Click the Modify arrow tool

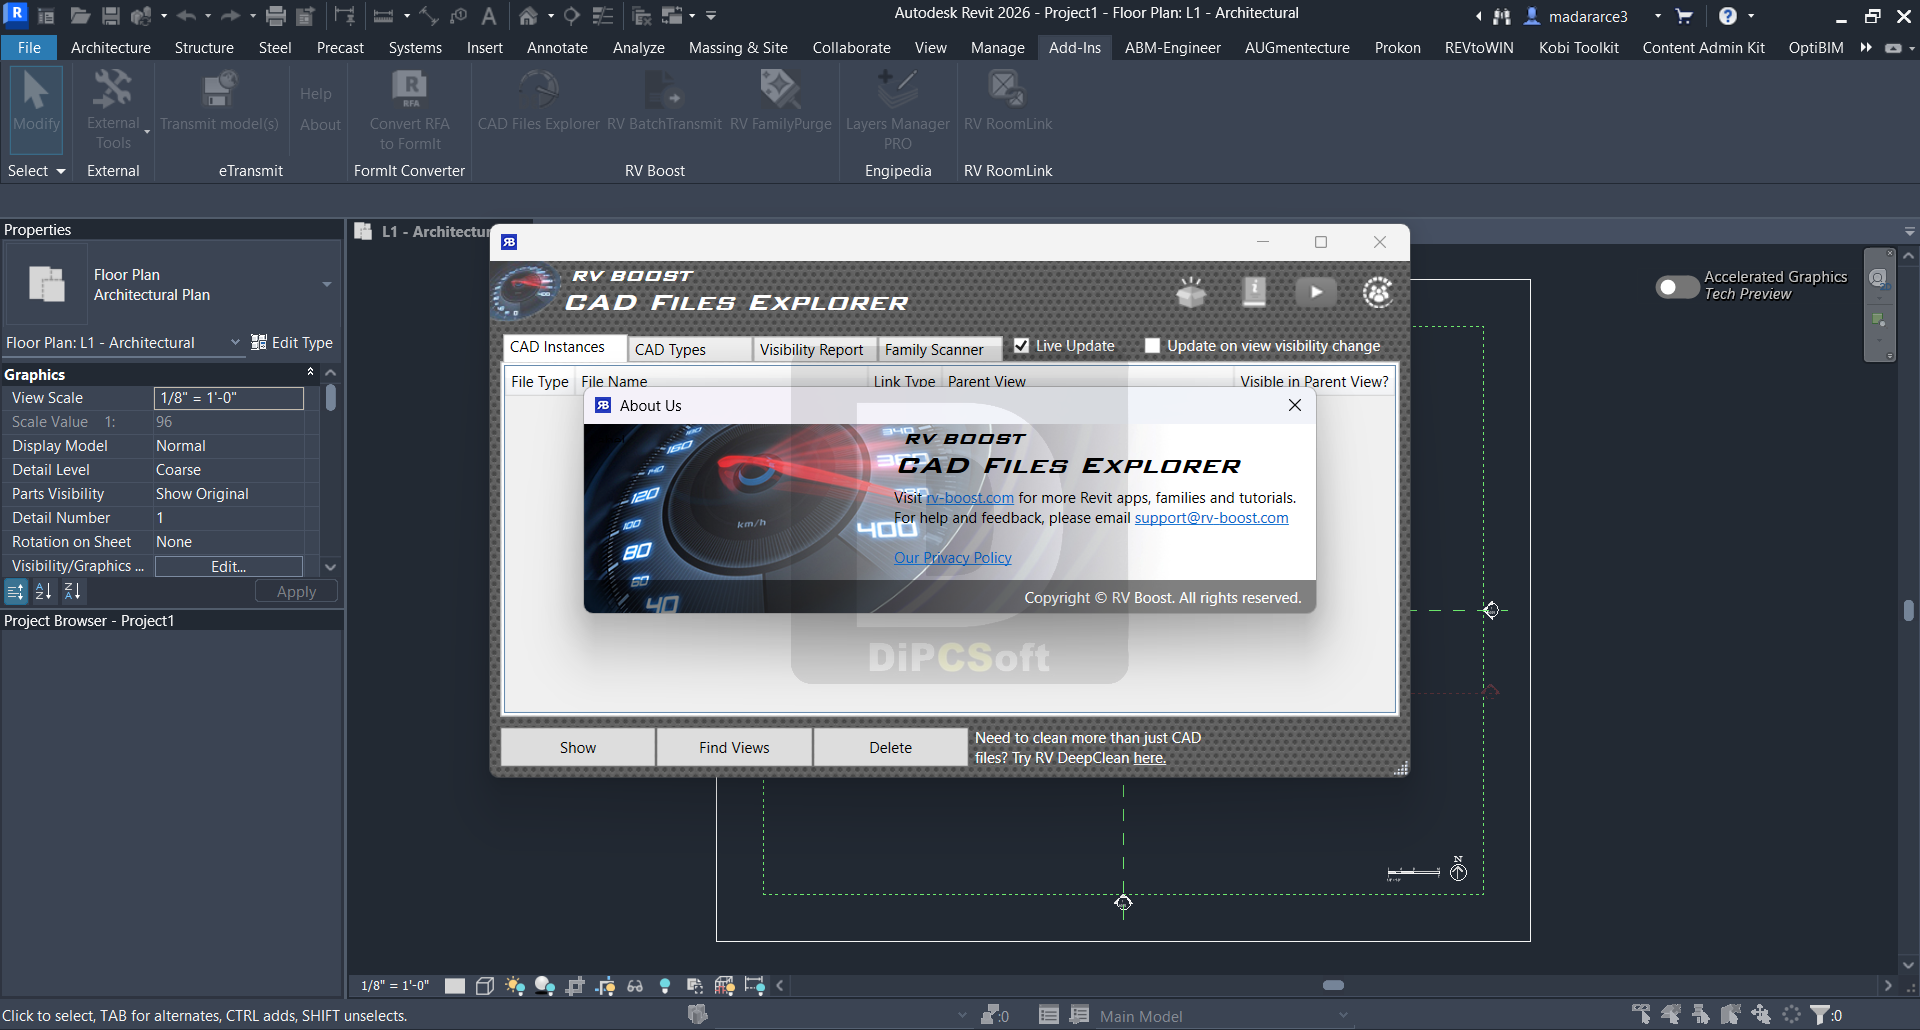pyautogui.click(x=36, y=109)
